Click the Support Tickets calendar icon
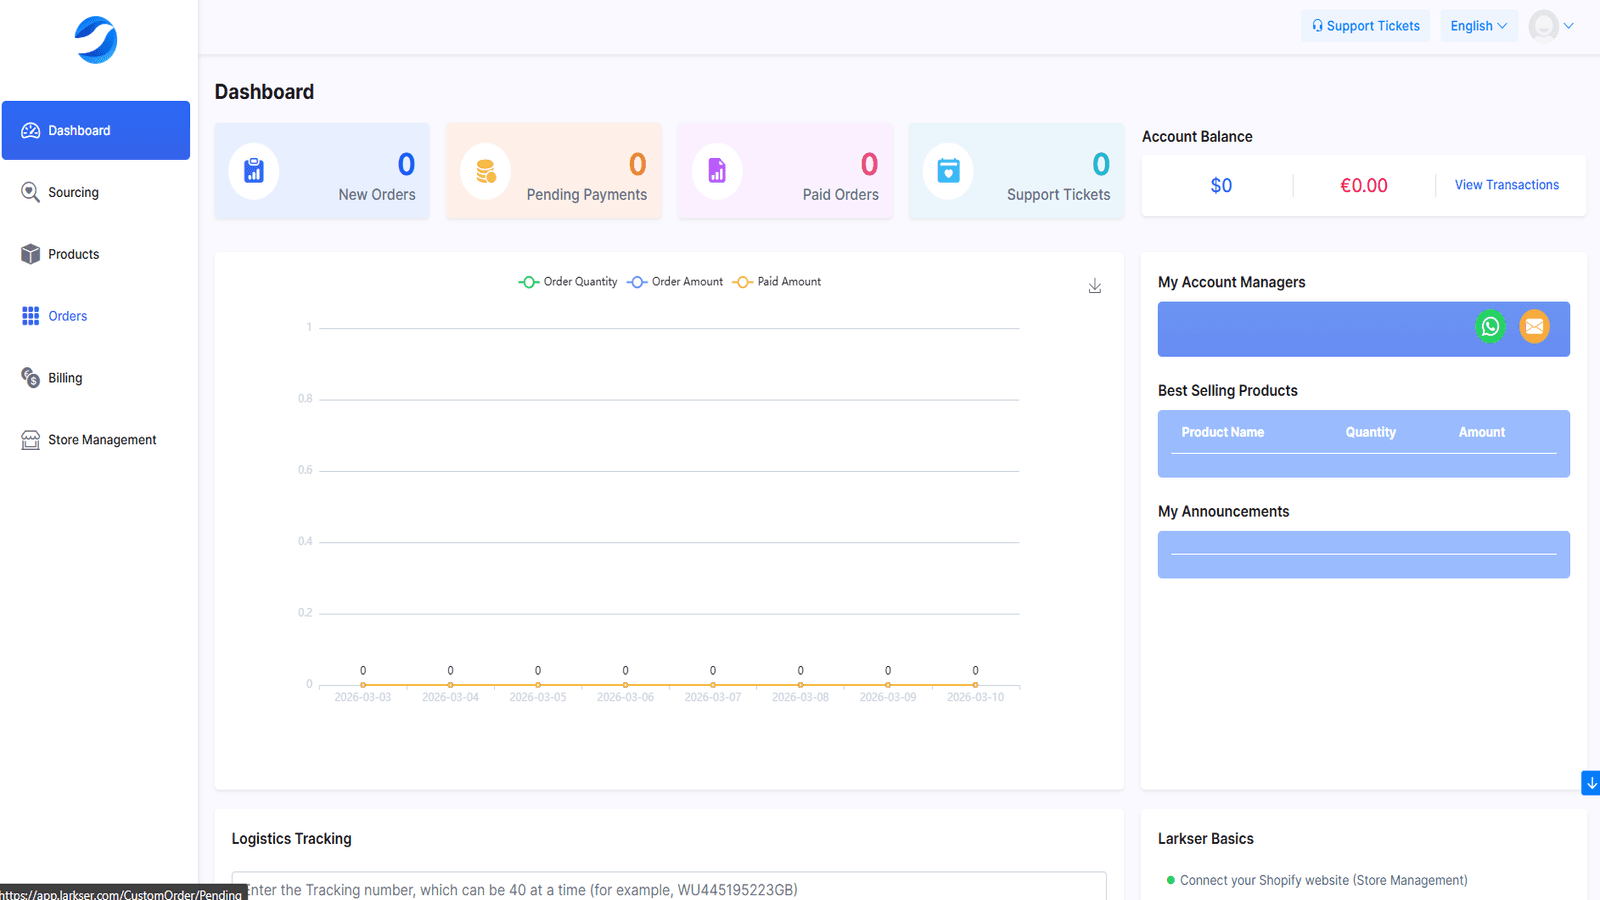 pos(948,171)
